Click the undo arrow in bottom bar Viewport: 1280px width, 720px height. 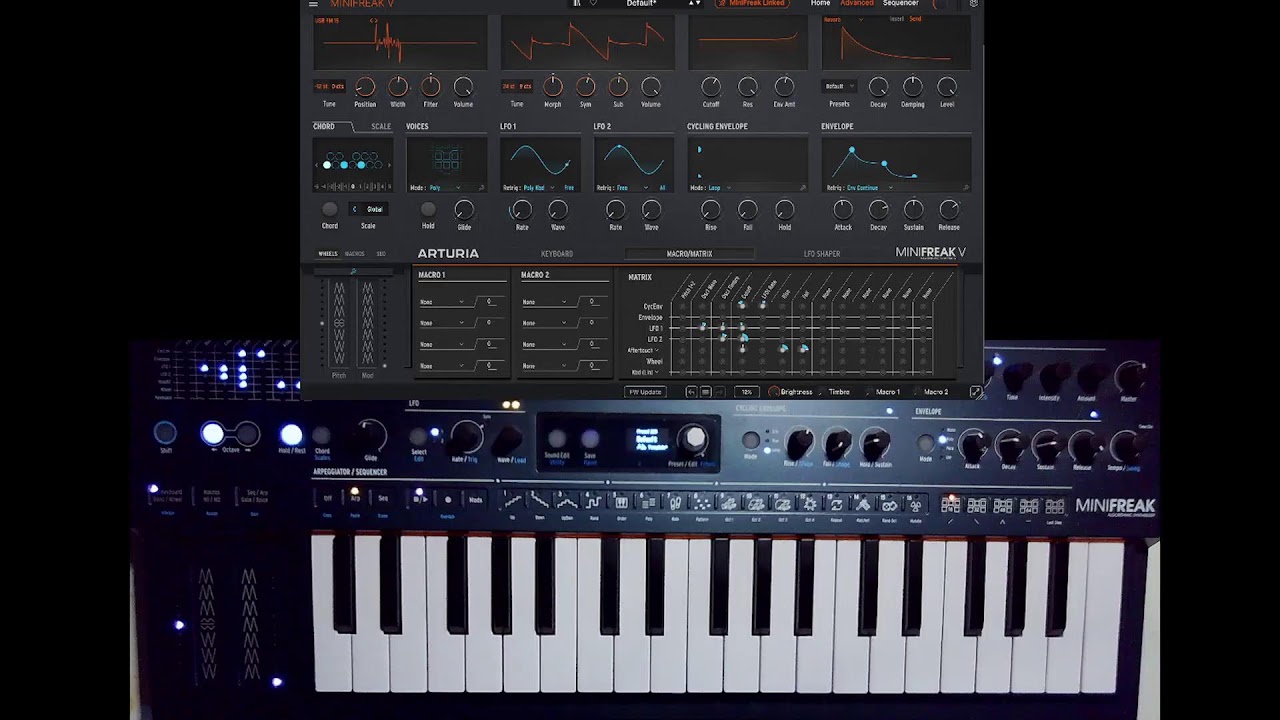(691, 392)
